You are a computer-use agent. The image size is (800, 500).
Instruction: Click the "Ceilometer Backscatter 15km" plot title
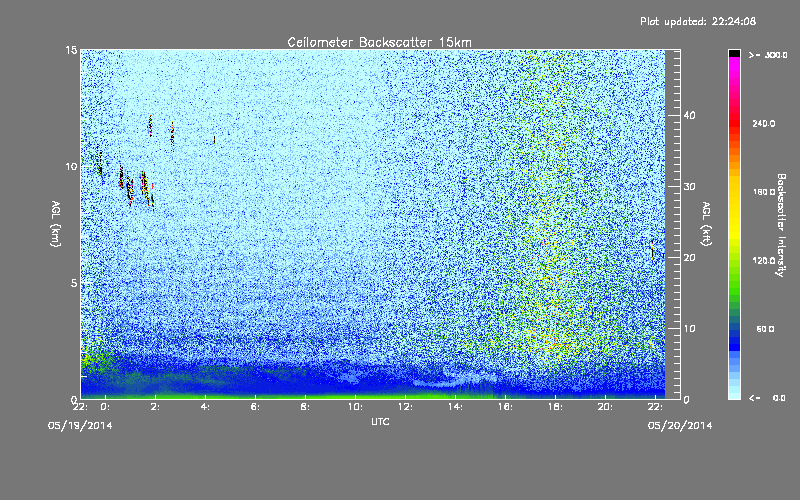(x=380, y=42)
